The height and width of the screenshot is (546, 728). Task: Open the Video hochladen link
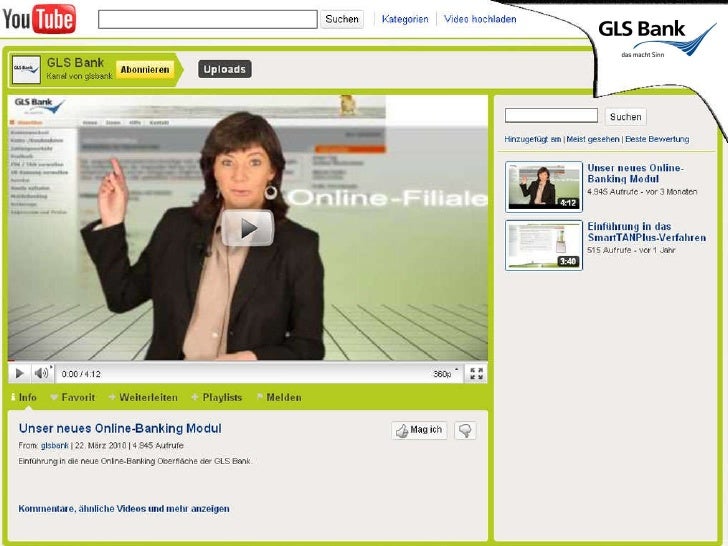[x=480, y=19]
